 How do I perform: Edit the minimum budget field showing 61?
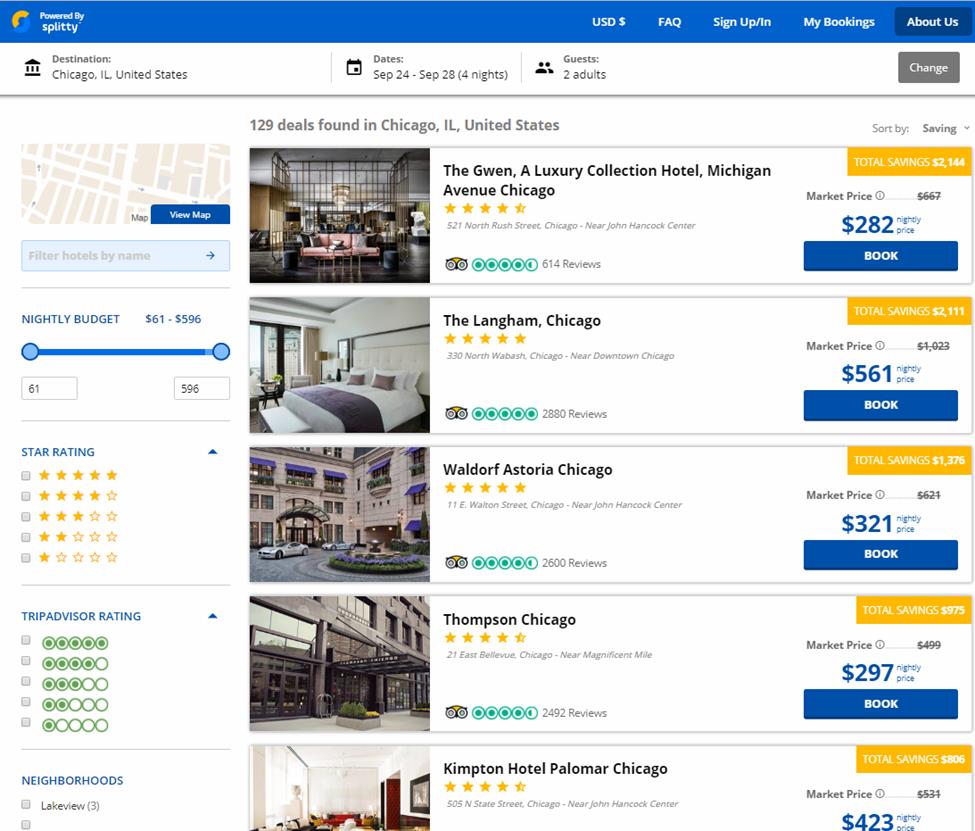pyautogui.click(x=50, y=389)
